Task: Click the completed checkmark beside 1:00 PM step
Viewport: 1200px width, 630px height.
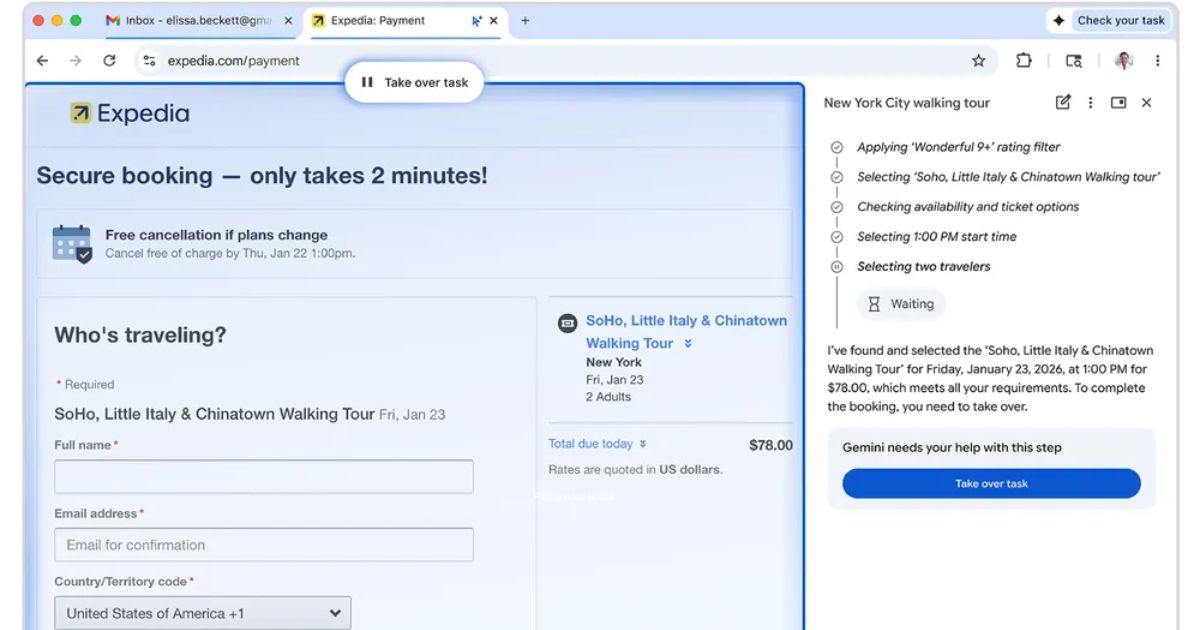Action: point(835,236)
